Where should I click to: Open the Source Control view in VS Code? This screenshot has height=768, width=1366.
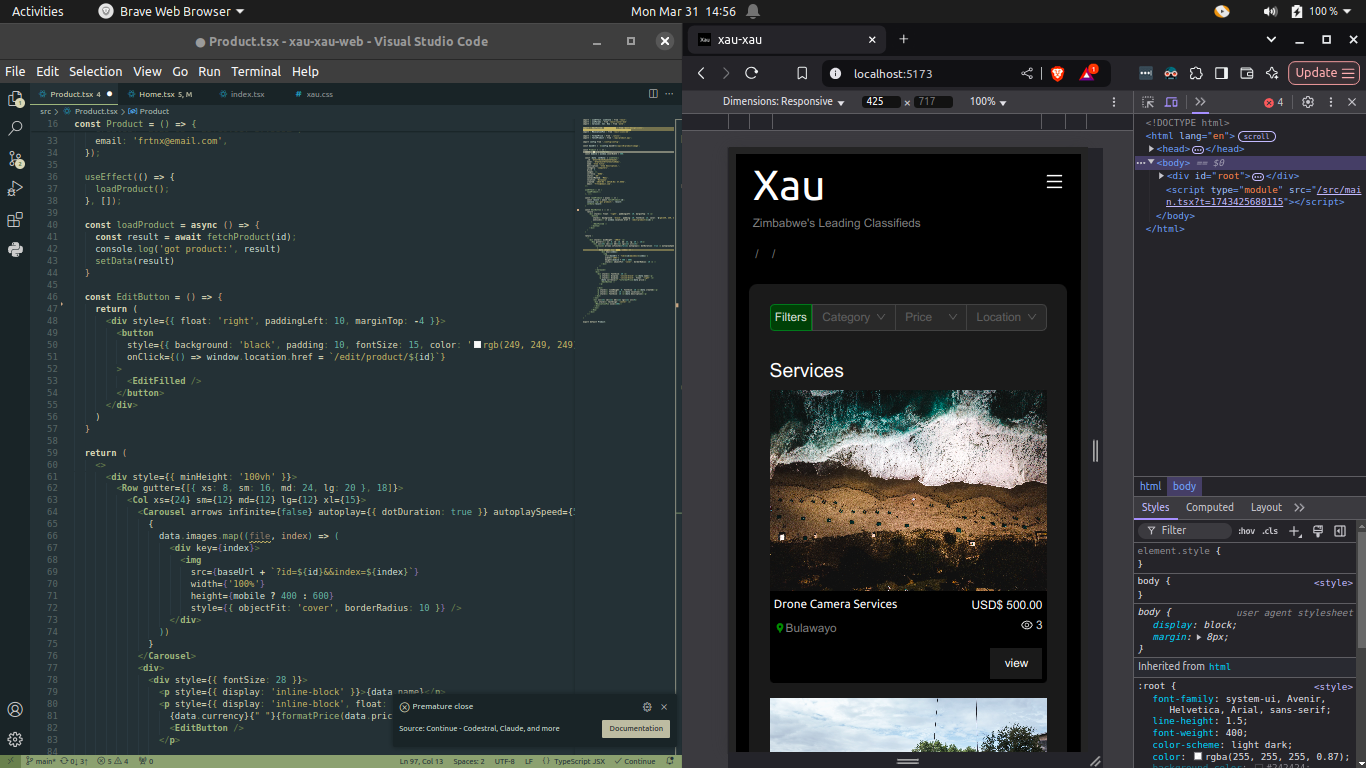(x=15, y=159)
